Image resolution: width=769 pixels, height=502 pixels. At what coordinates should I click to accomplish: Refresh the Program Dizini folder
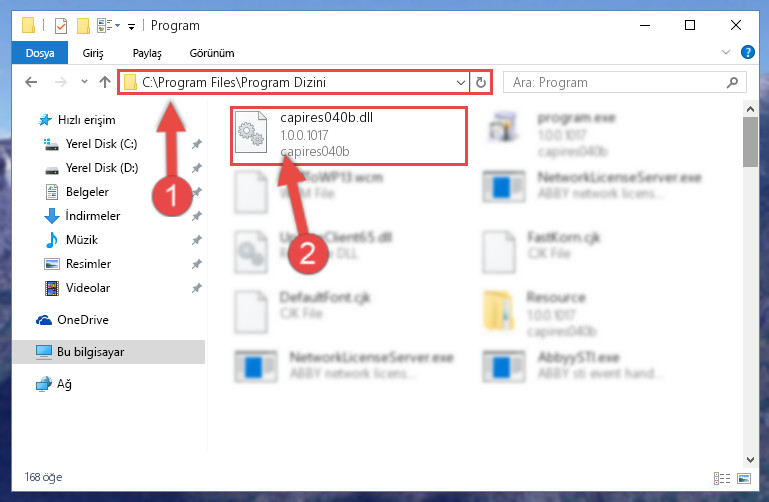coord(481,82)
